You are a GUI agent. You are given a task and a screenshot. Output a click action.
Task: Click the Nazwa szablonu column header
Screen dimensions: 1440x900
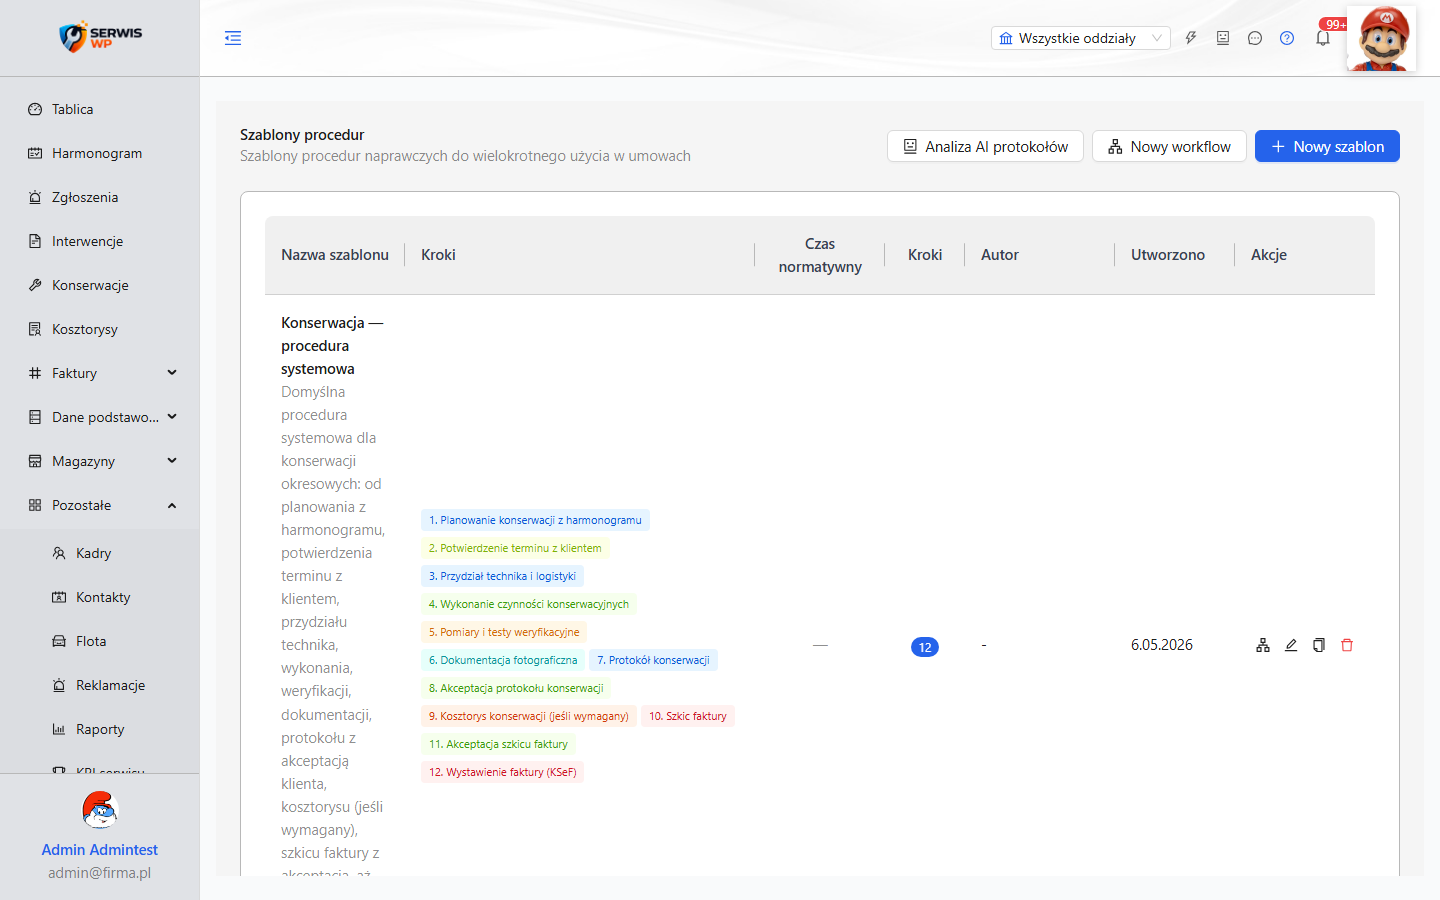tap(335, 255)
